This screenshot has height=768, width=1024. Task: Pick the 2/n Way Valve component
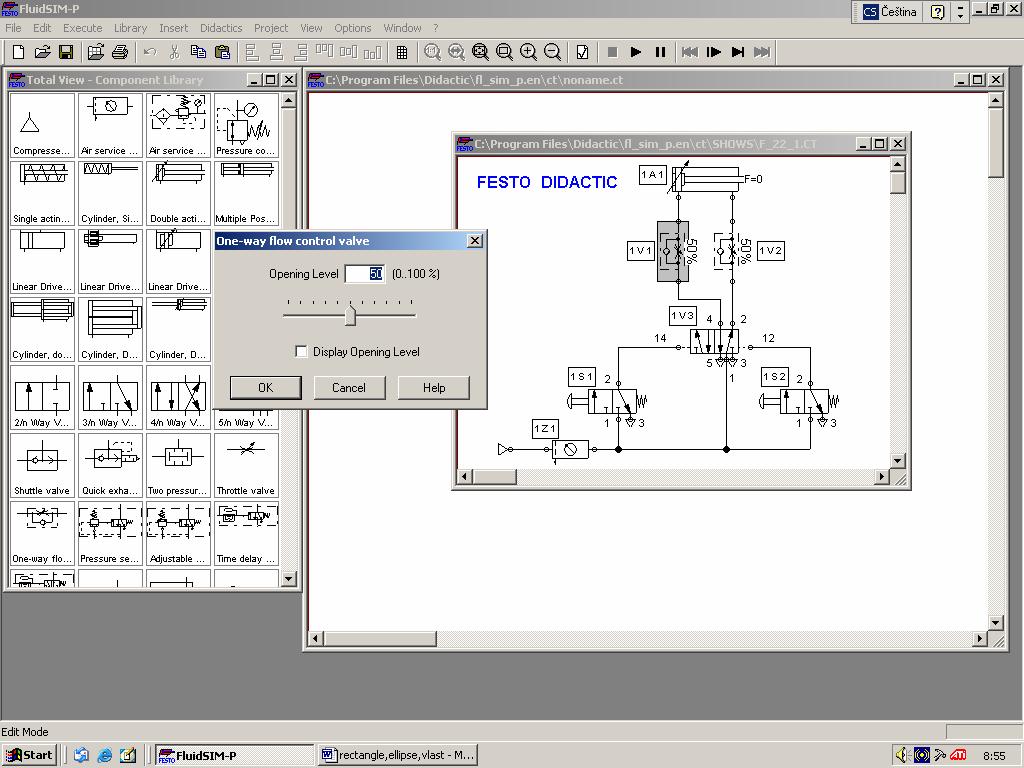point(42,397)
